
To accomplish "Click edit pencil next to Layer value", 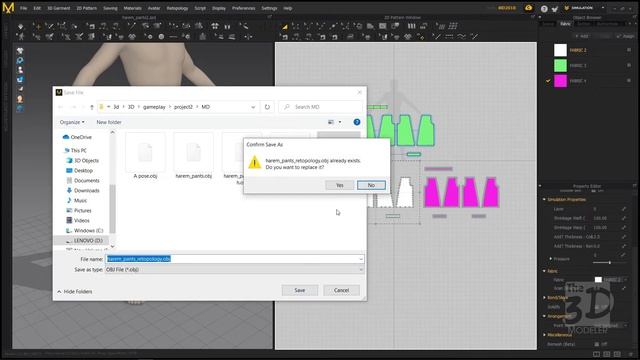I will [624, 209].
